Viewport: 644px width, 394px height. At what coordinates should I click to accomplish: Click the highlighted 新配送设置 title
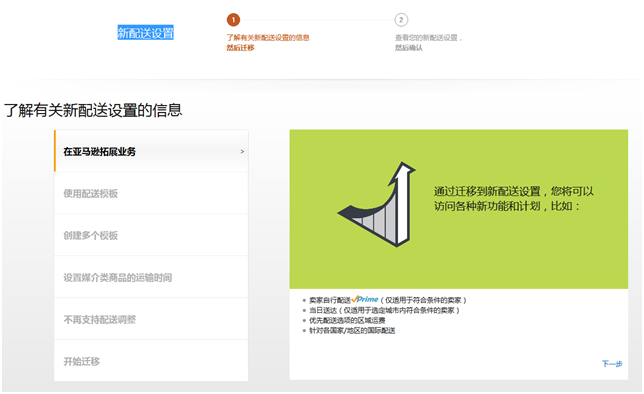(x=145, y=32)
